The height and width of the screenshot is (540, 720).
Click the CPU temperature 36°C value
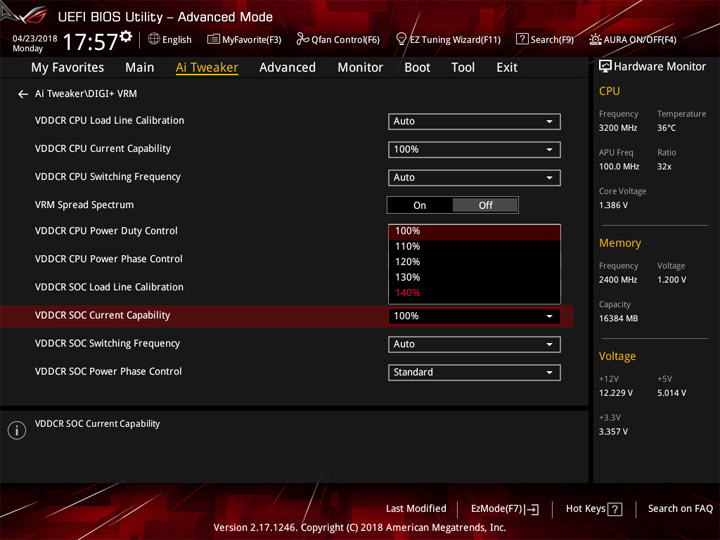666,128
